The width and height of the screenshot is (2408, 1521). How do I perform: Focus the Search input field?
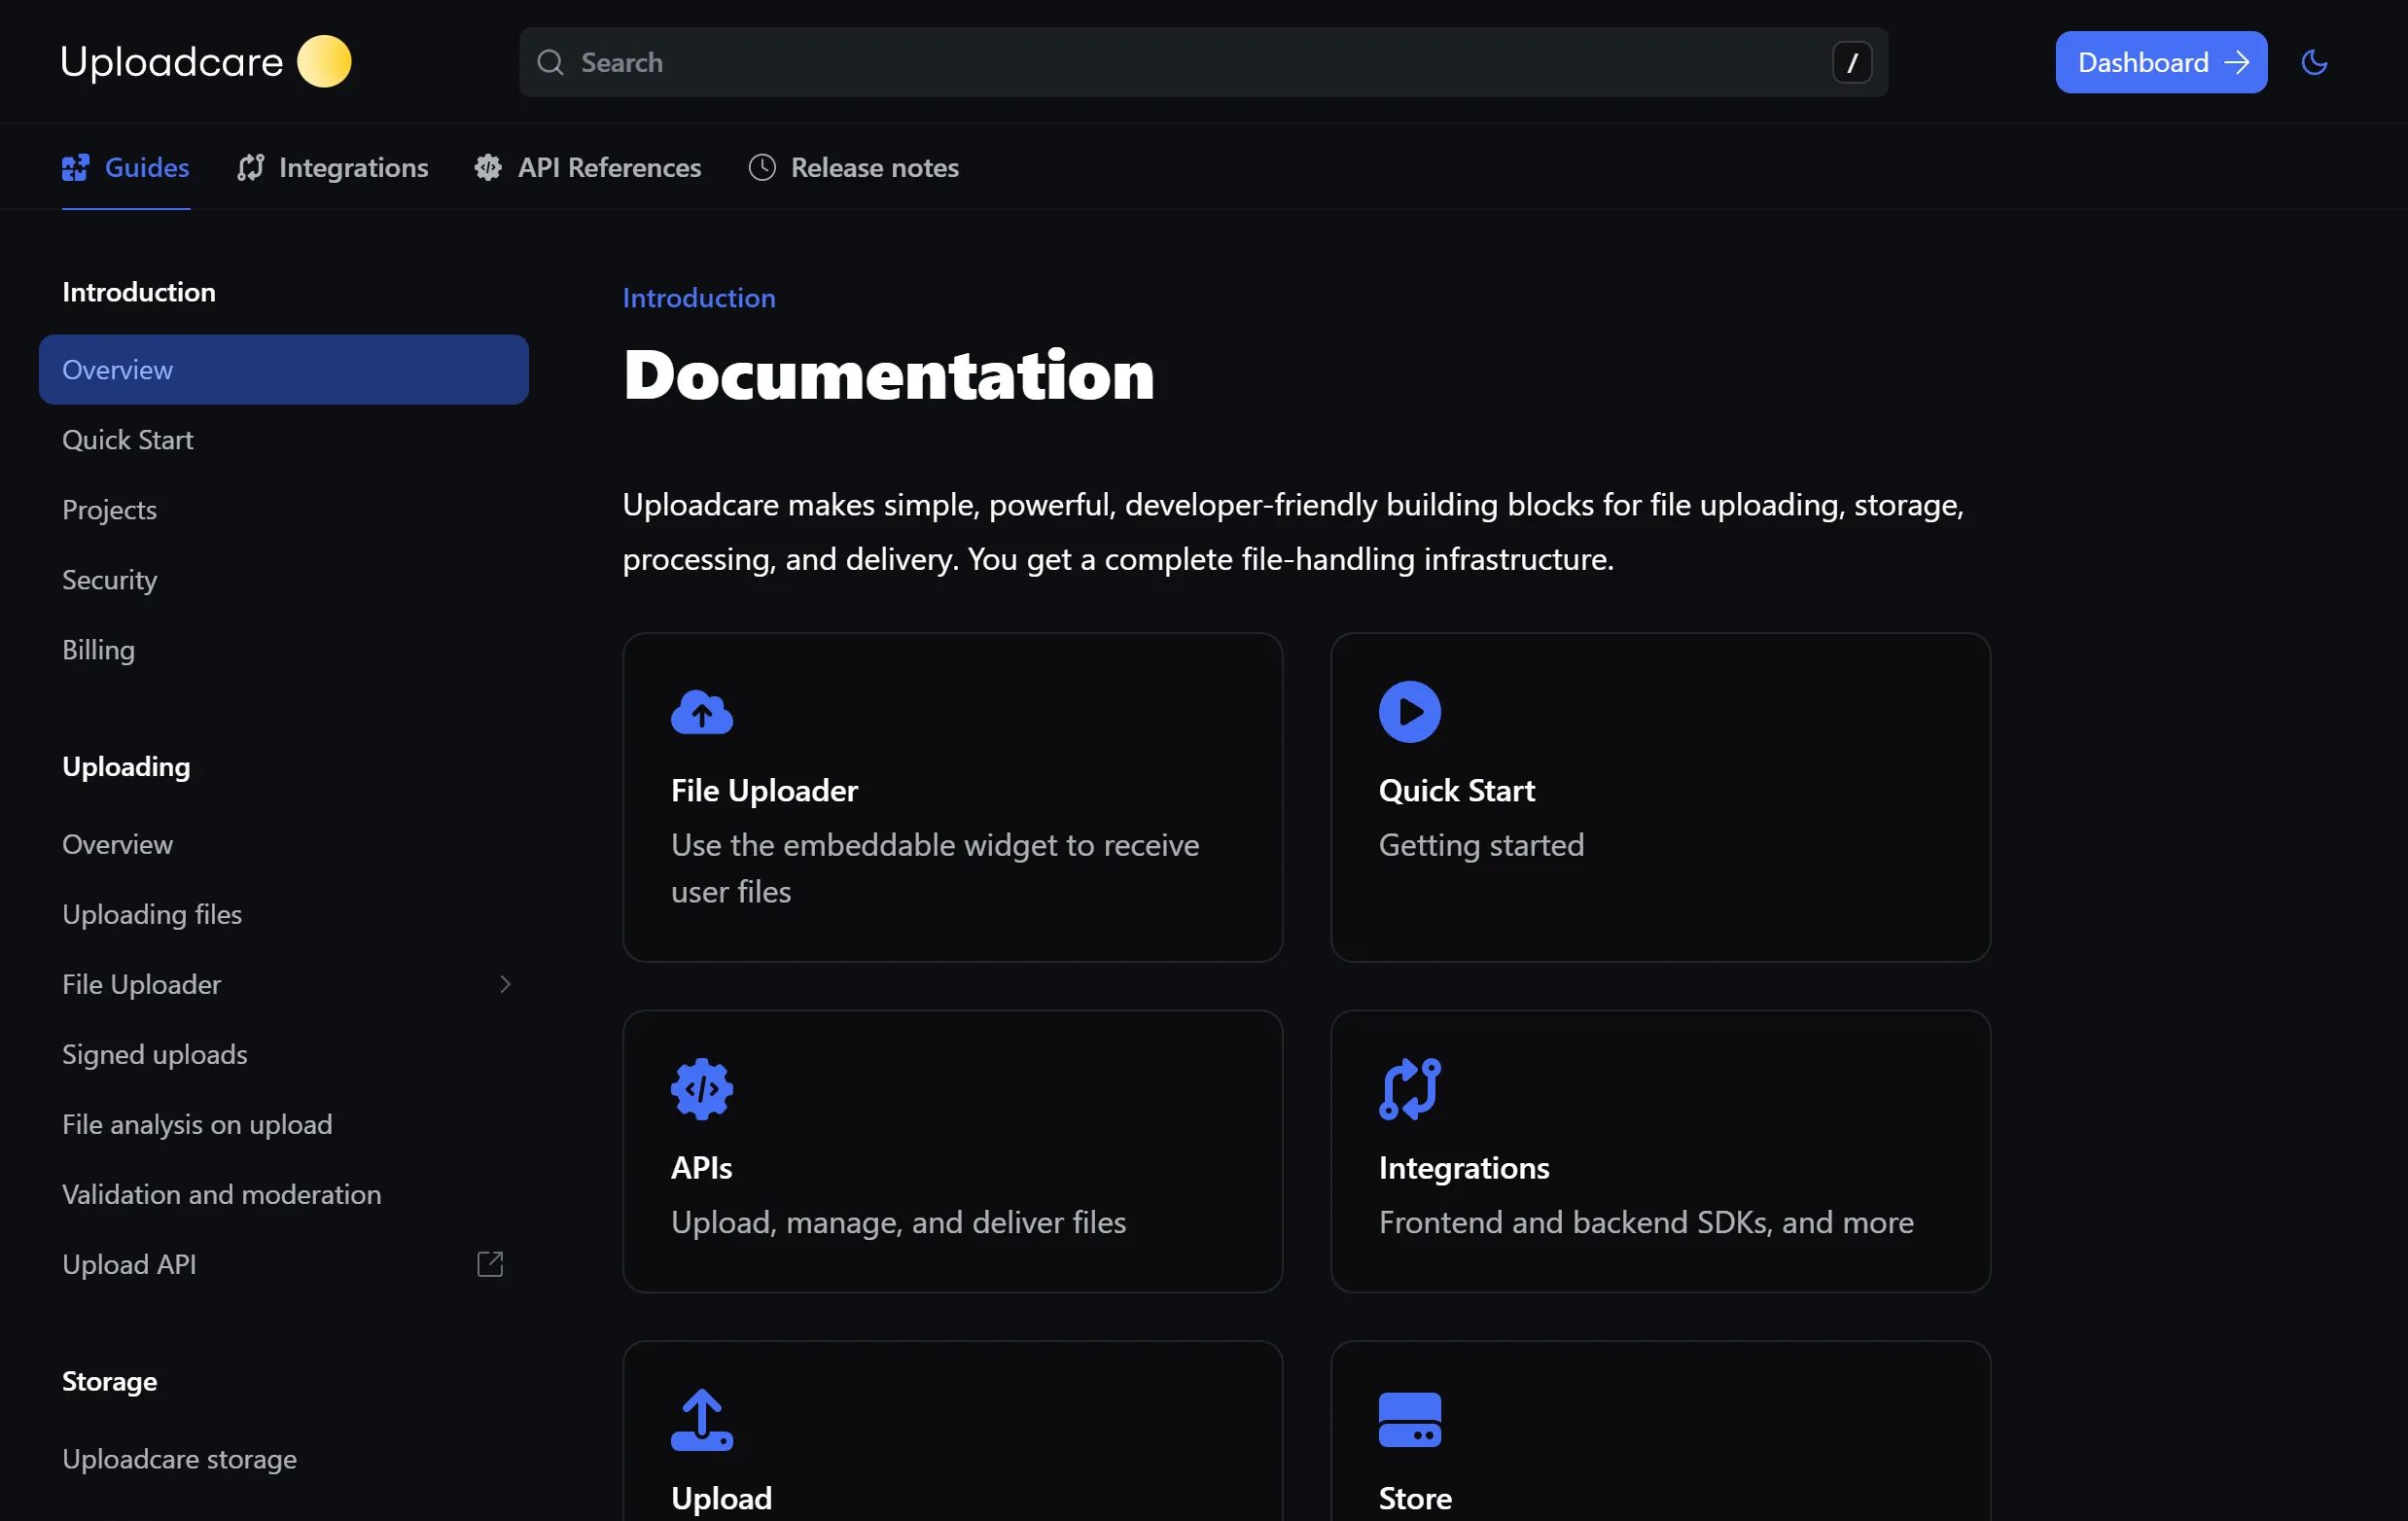(1203, 62)
